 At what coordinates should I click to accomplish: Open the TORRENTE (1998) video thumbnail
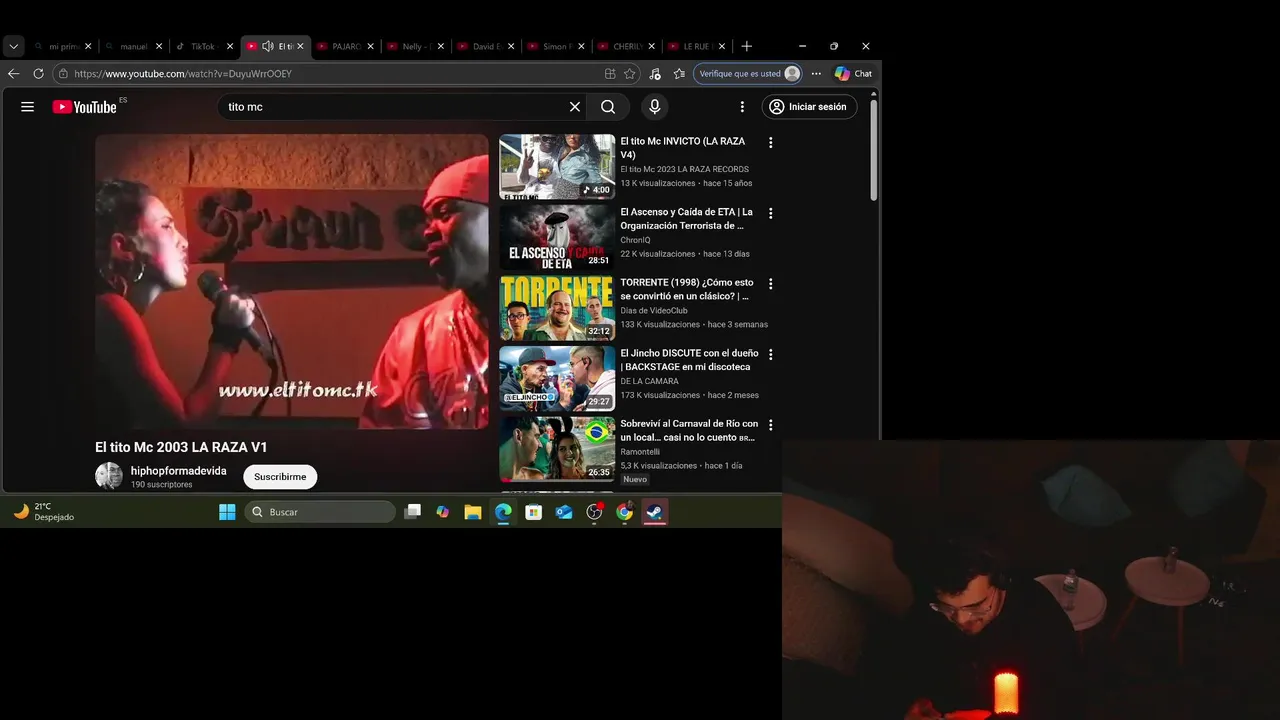(x=557, y=308)
